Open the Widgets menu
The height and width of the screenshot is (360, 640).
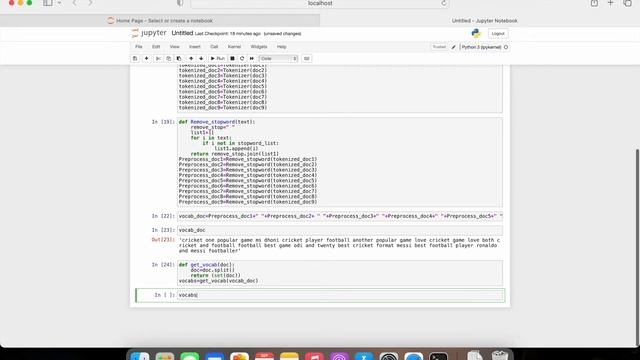[x=259, y=47]
